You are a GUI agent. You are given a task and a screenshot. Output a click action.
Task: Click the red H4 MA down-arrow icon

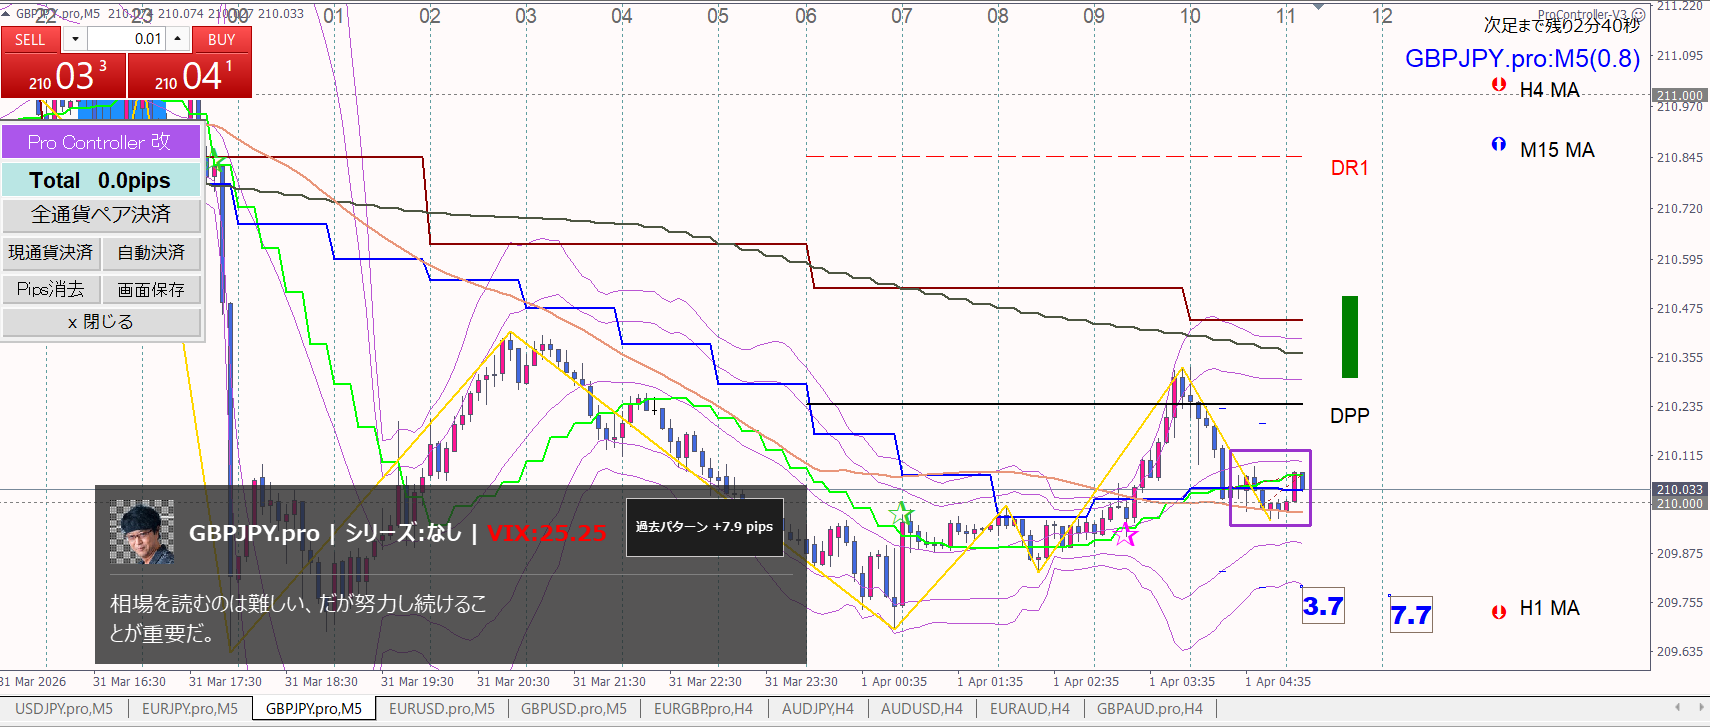tap(1498, 85)
